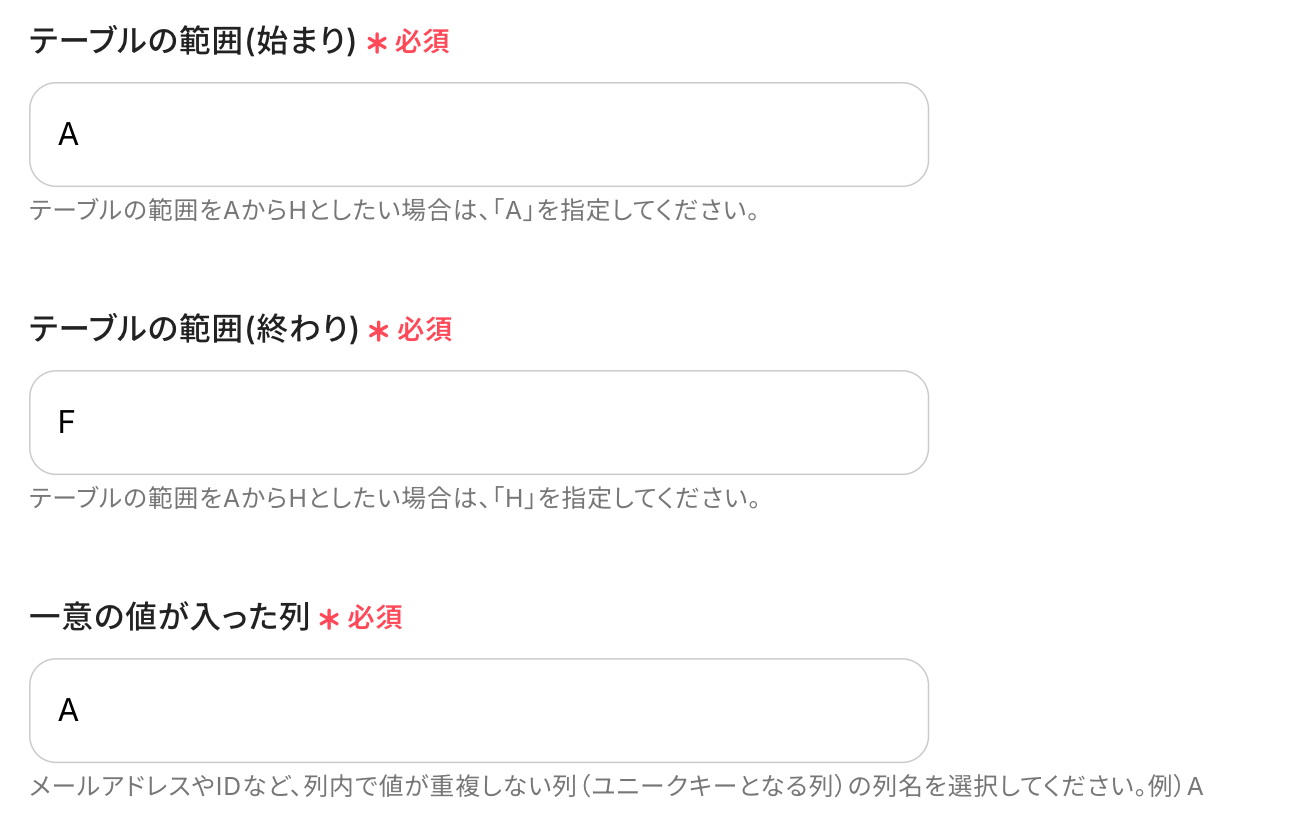Place cursor after A in unique column field

pos(81,711)
